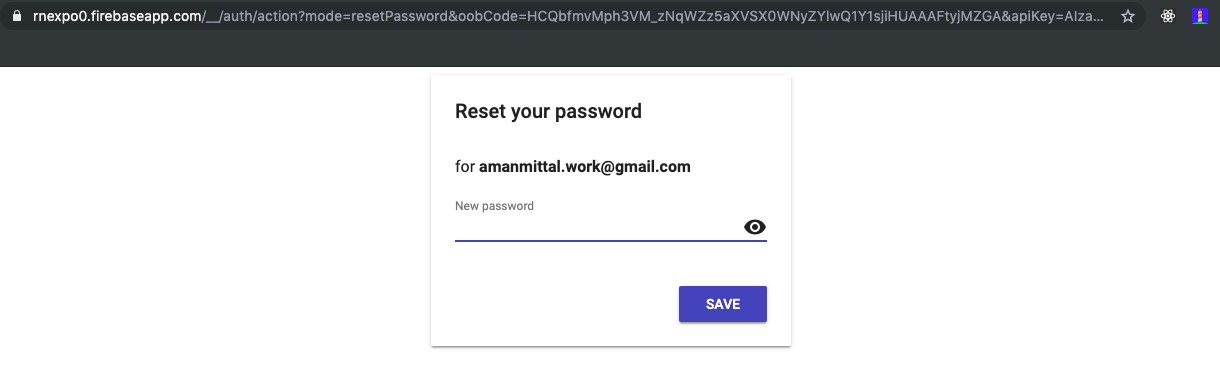Open the React Developer Tools extension
Image resolution: width=1220 pixels, height=374 pixels.
pyautogui.click(x=1168, y=16)
